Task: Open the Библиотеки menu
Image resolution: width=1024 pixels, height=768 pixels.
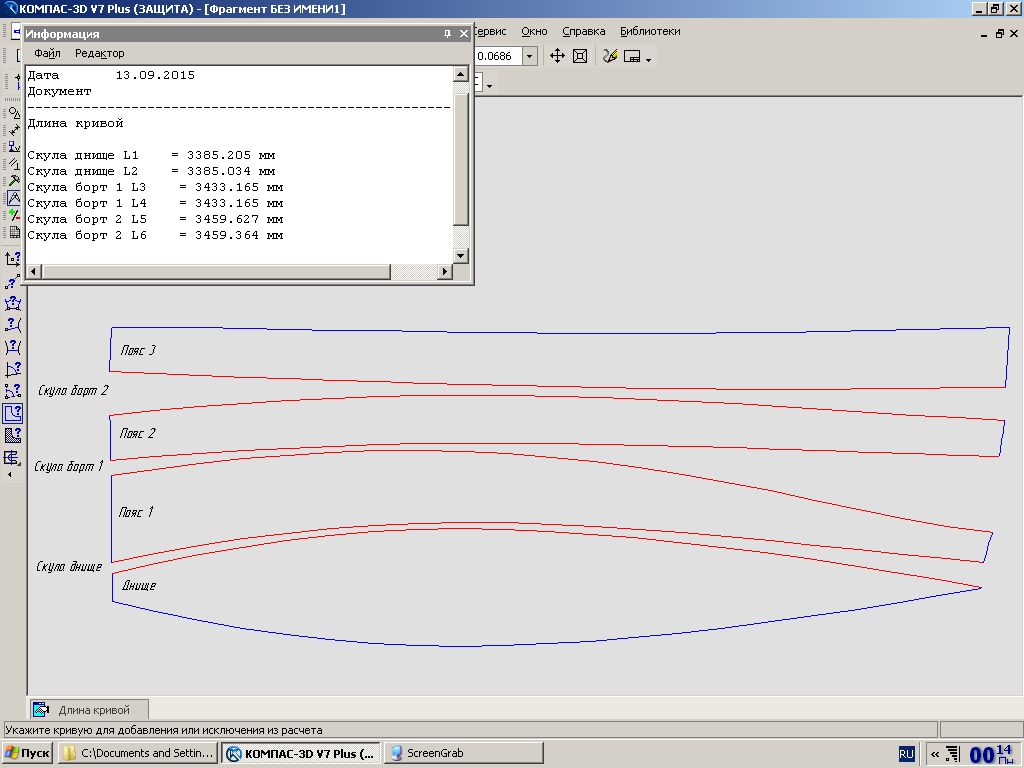Action: 650,31
